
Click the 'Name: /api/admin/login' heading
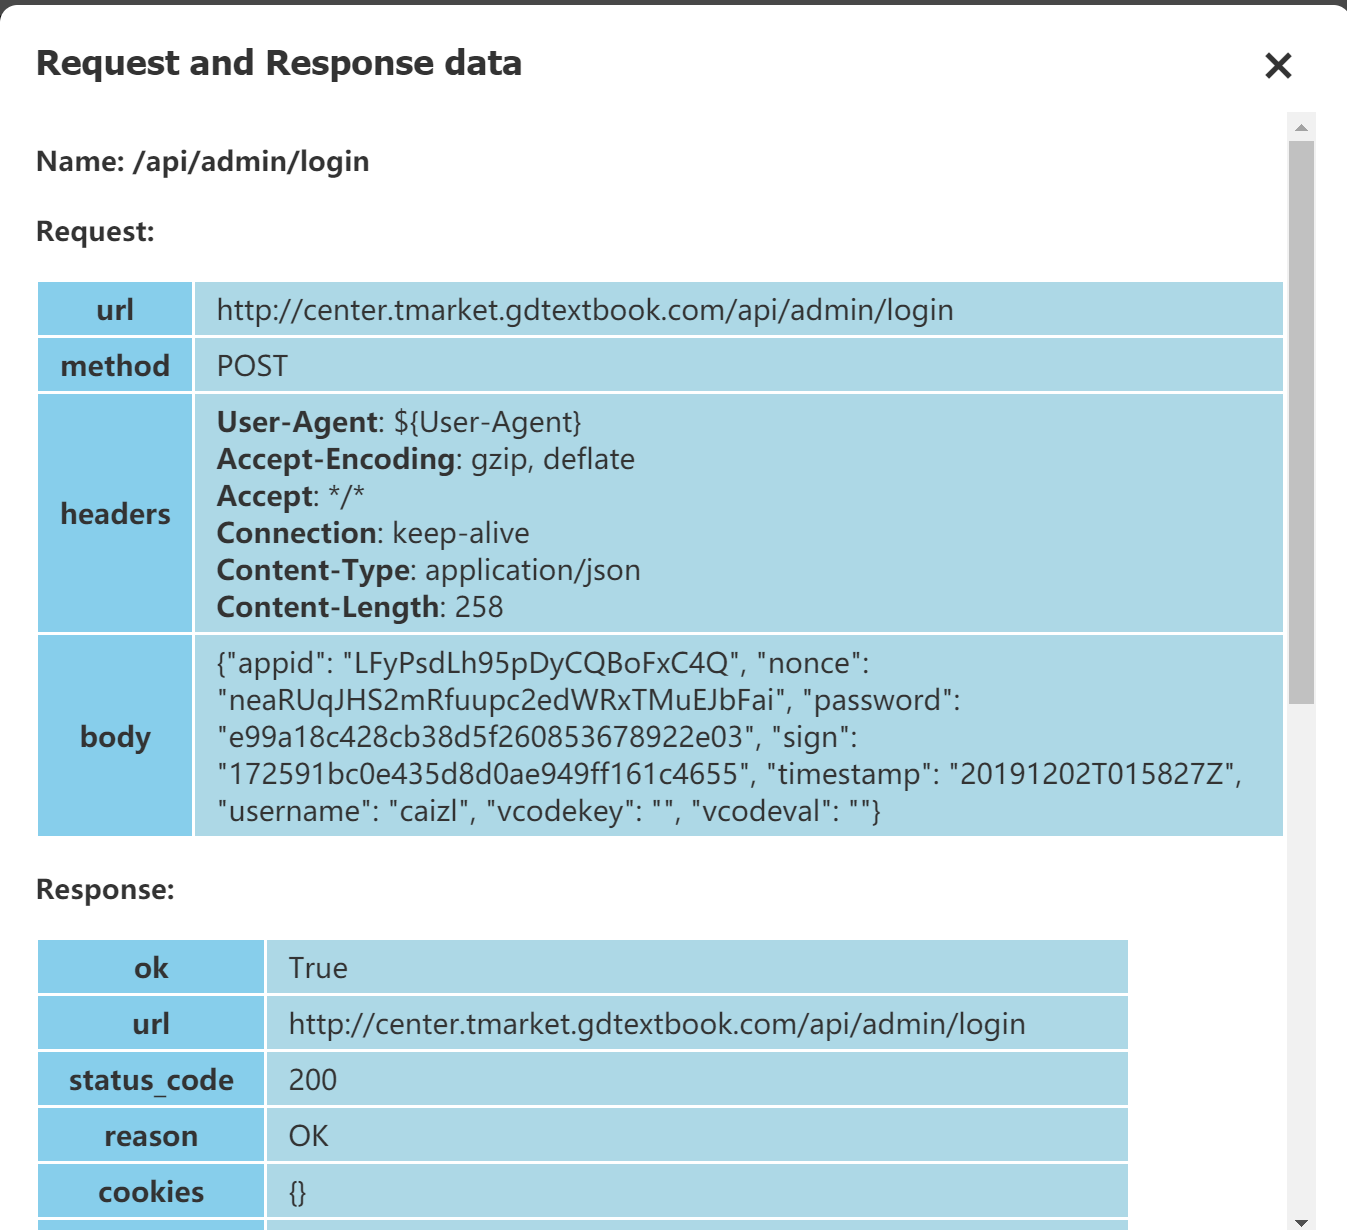pyautogui.click(x=202, y=161)
